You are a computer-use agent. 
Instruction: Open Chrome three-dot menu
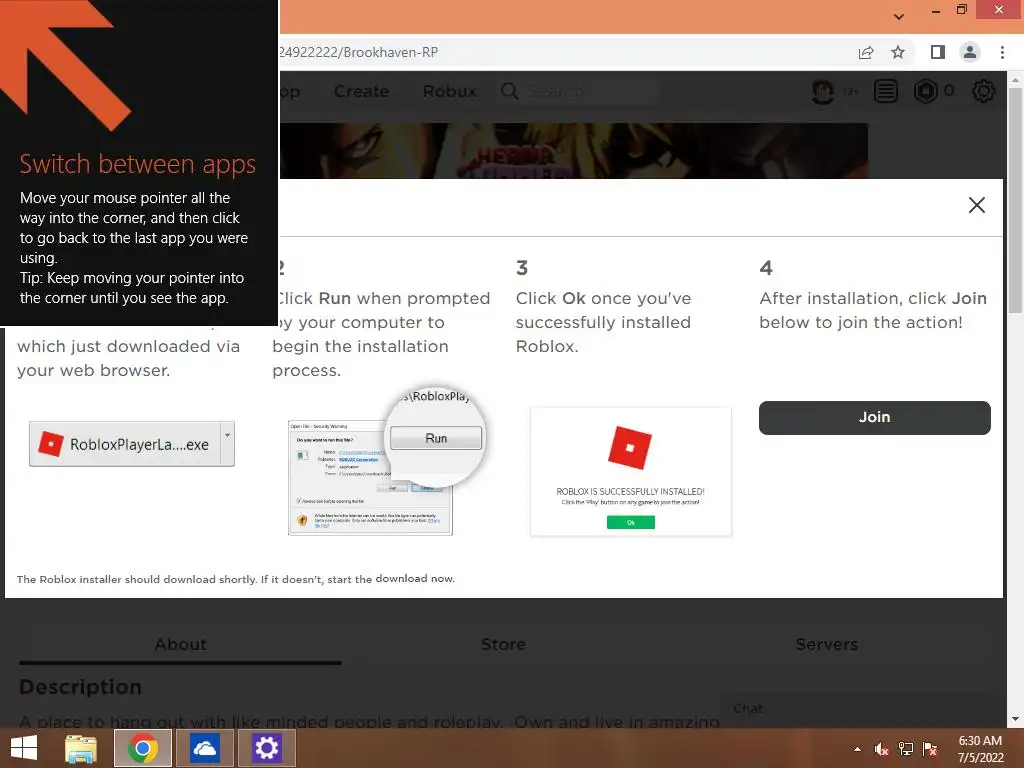(x=1002, y=52)
